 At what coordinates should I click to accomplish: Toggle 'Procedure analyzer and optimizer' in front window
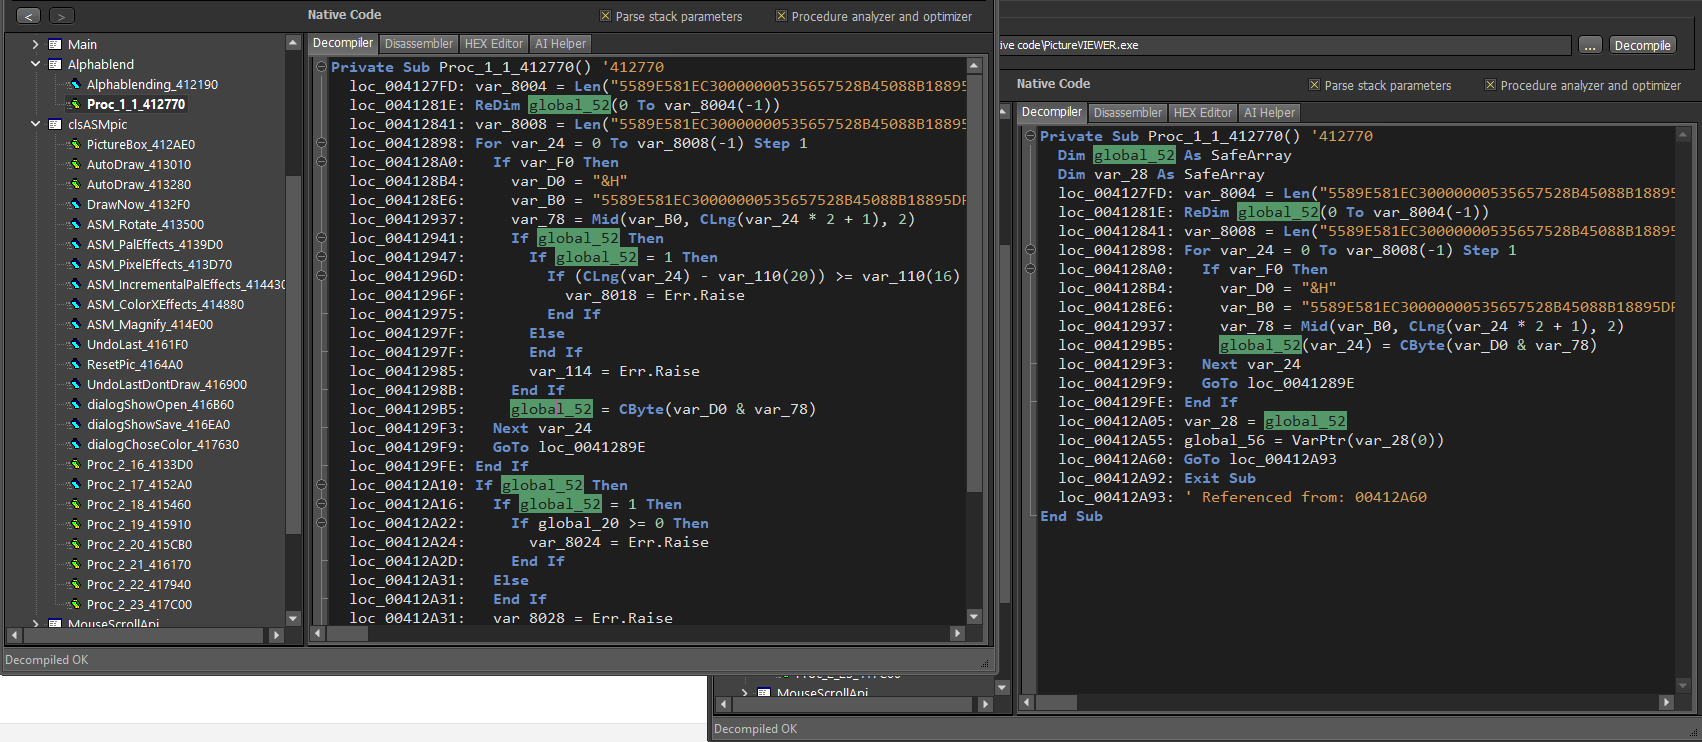[x=782, y=16]
